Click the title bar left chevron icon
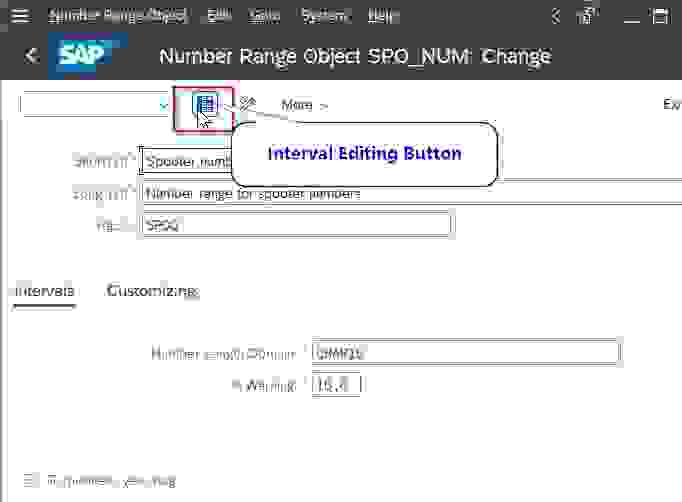 (557, 16)
